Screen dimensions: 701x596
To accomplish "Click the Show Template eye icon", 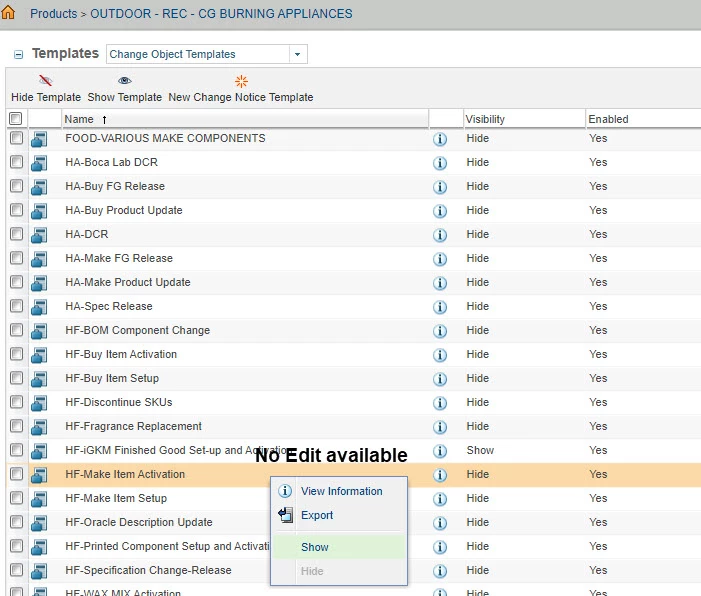I will (x=124, y=80).
